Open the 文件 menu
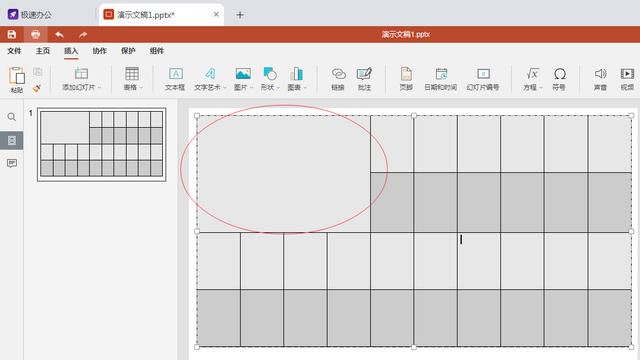Screen dimensions: 640x360 tap(14, 51)
